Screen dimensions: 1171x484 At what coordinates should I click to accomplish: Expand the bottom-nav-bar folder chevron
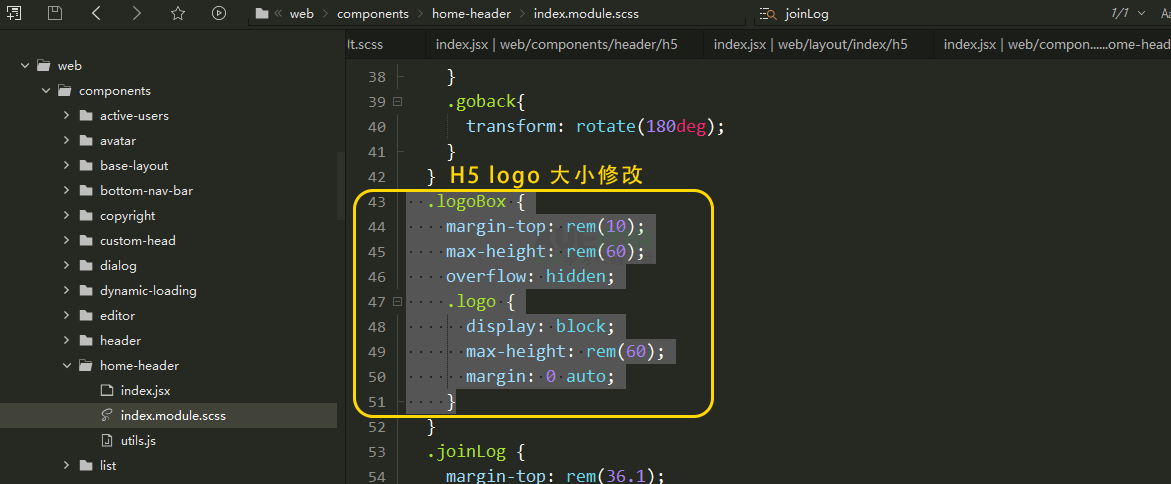tap(66, 190)
